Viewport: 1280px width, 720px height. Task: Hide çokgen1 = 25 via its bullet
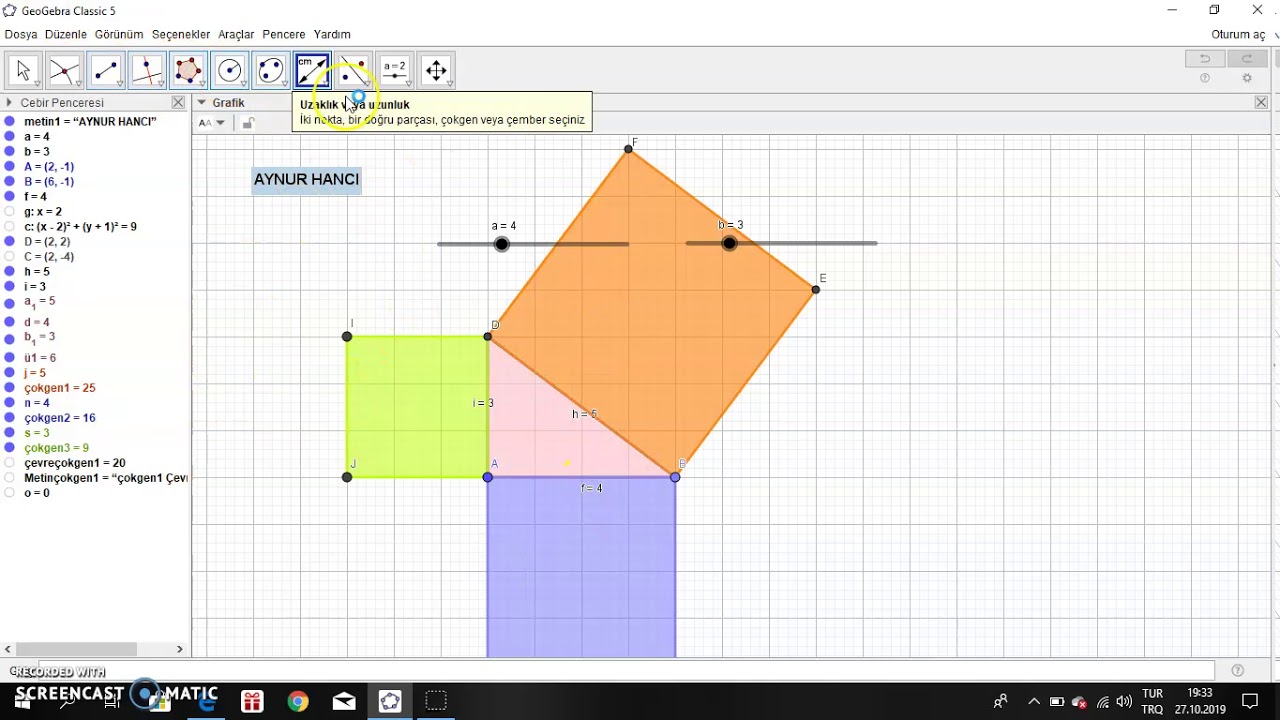10,388
